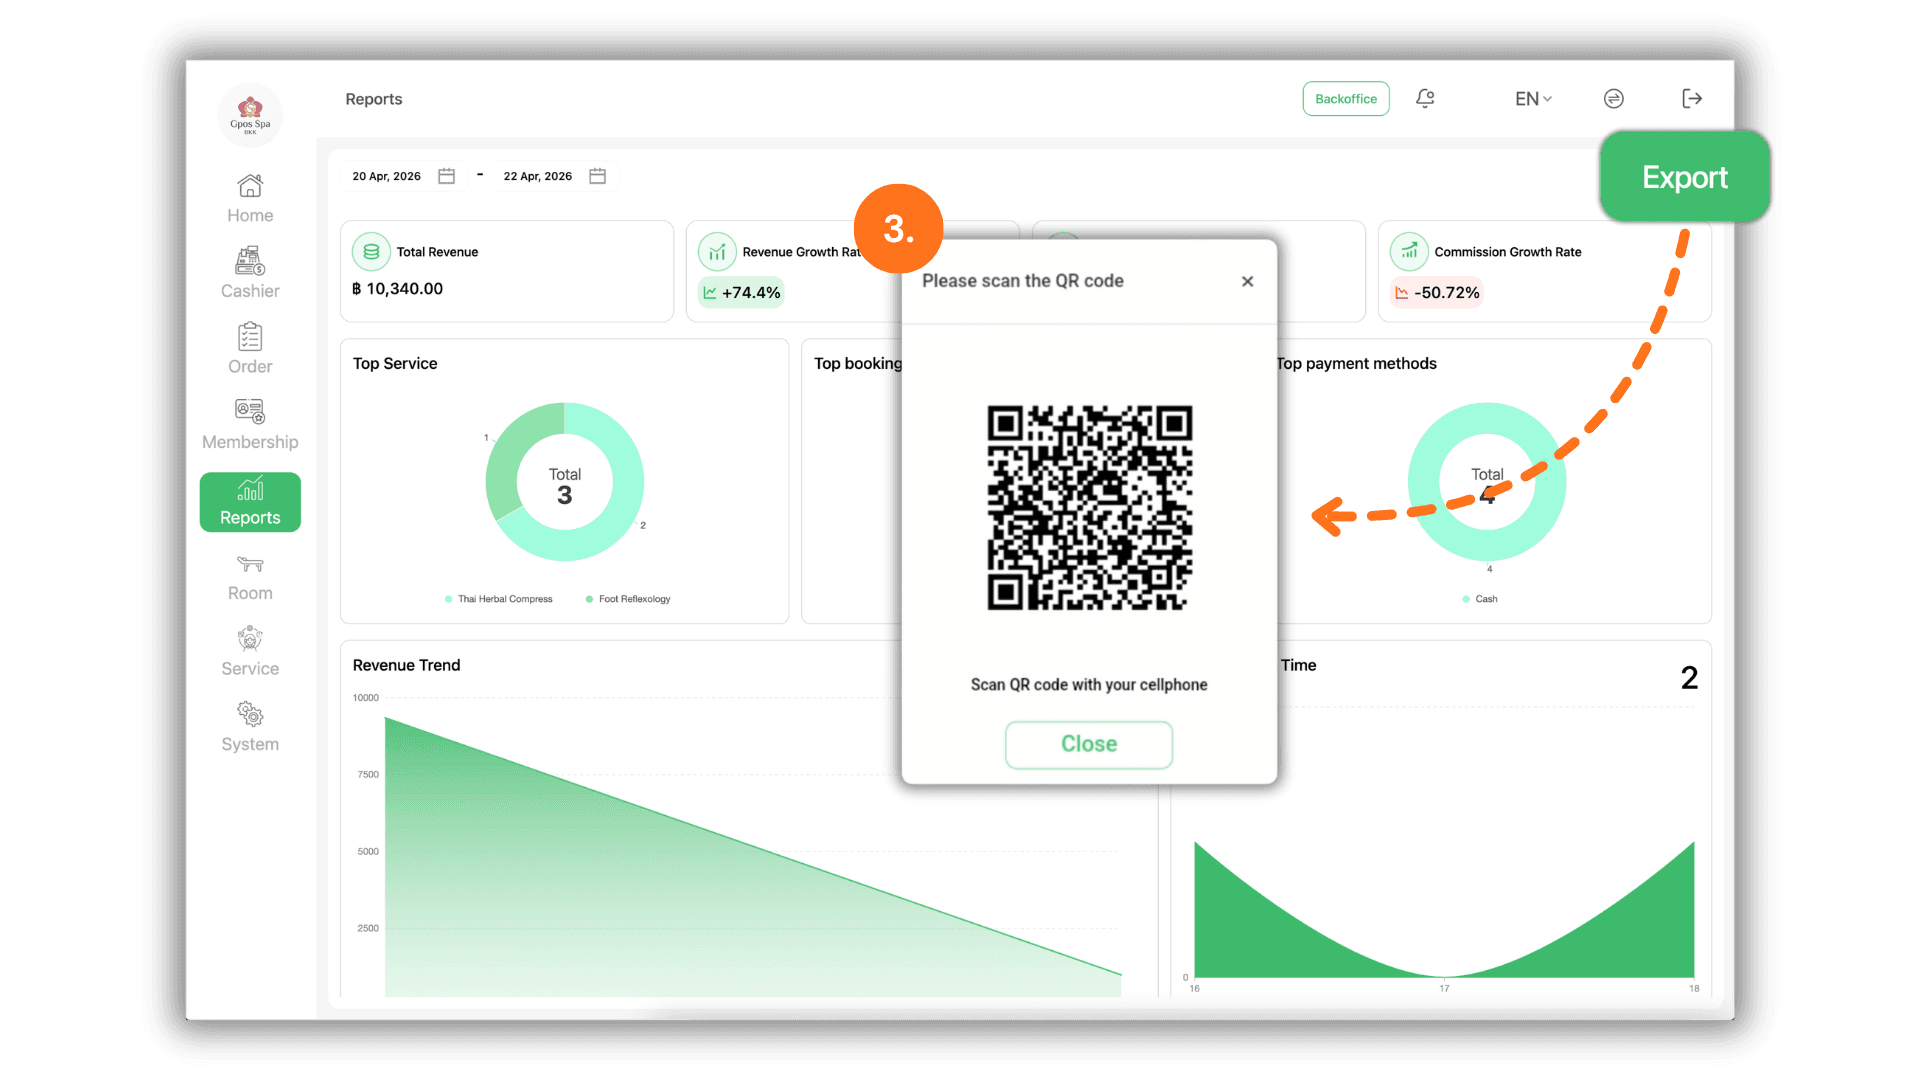Open the end date calendar icon

[x=598, y=176]
